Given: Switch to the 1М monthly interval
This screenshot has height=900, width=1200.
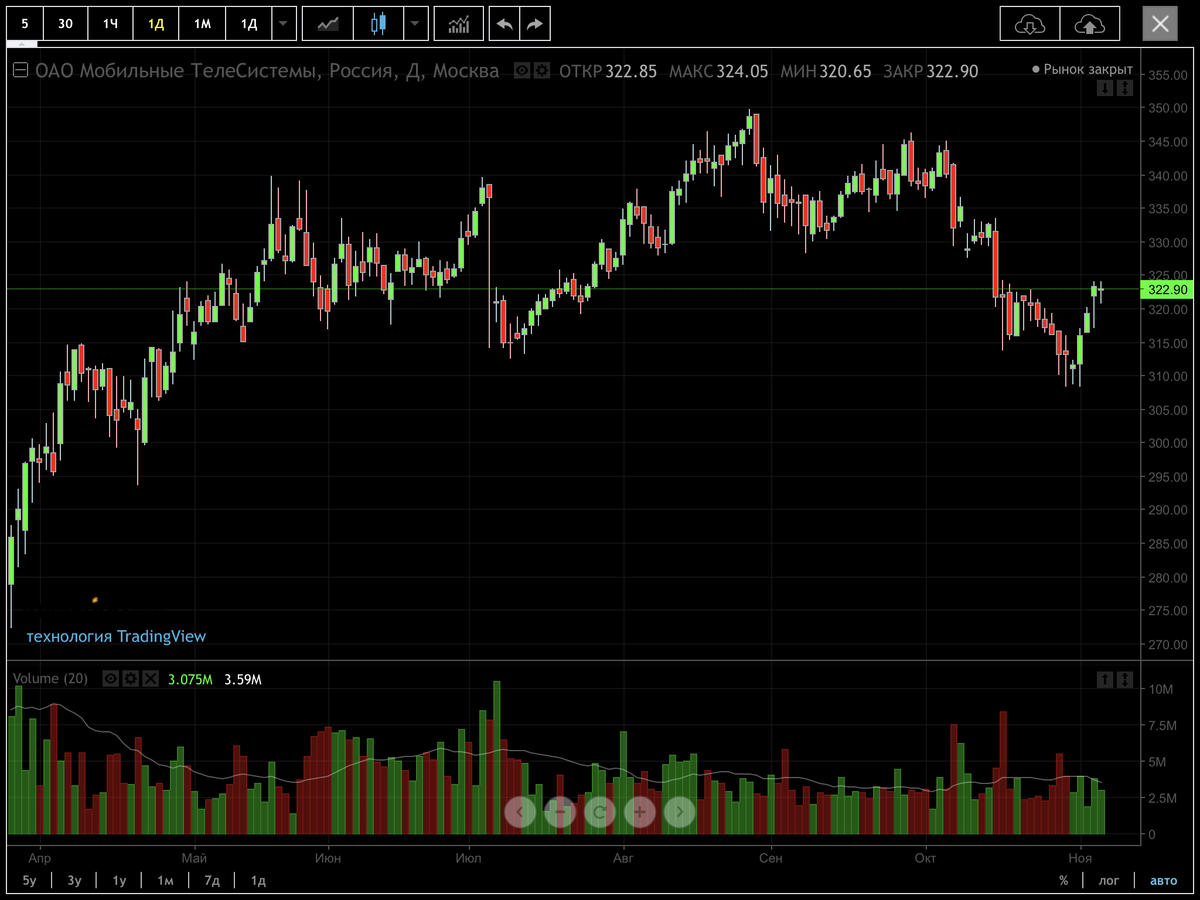Looking at the screenshot, I should [x=202, y=24].
